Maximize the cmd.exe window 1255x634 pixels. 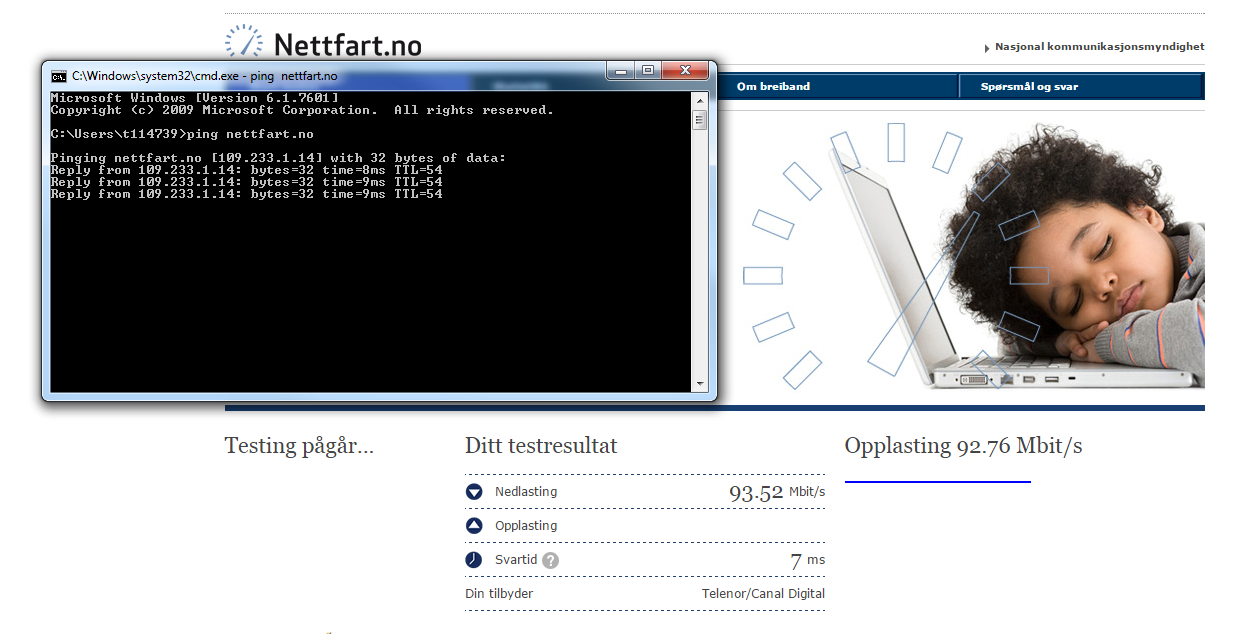point(648,71)
